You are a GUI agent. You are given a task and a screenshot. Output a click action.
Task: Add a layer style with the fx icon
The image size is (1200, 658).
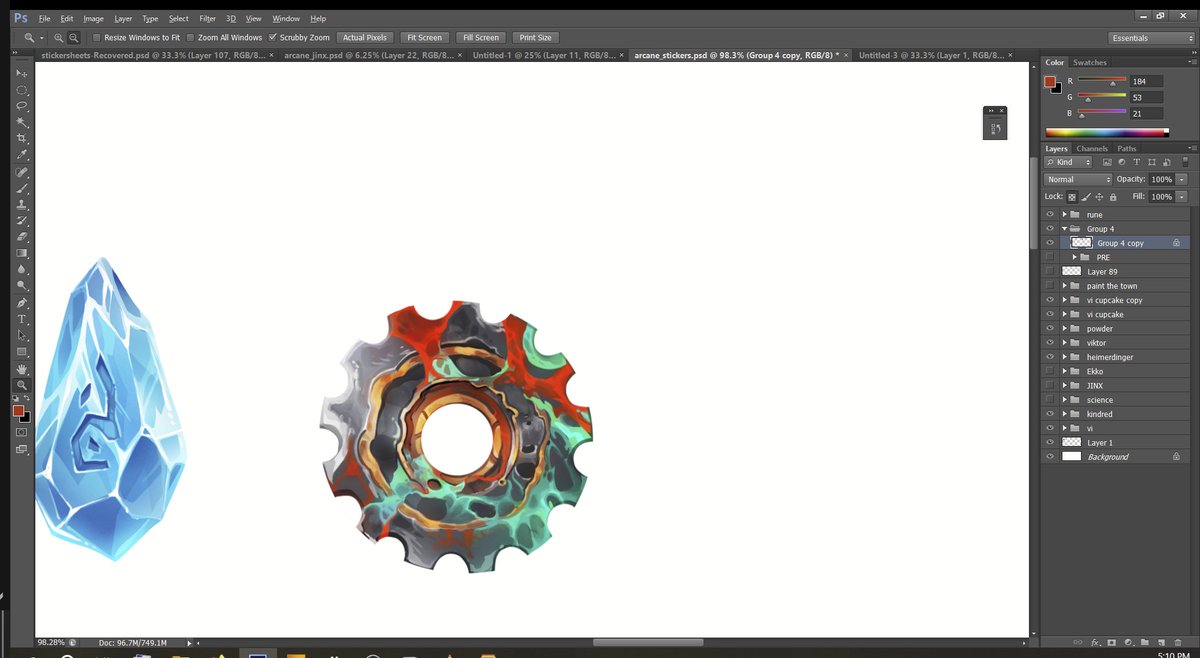pyautogui.click(x=1095, y=642)
